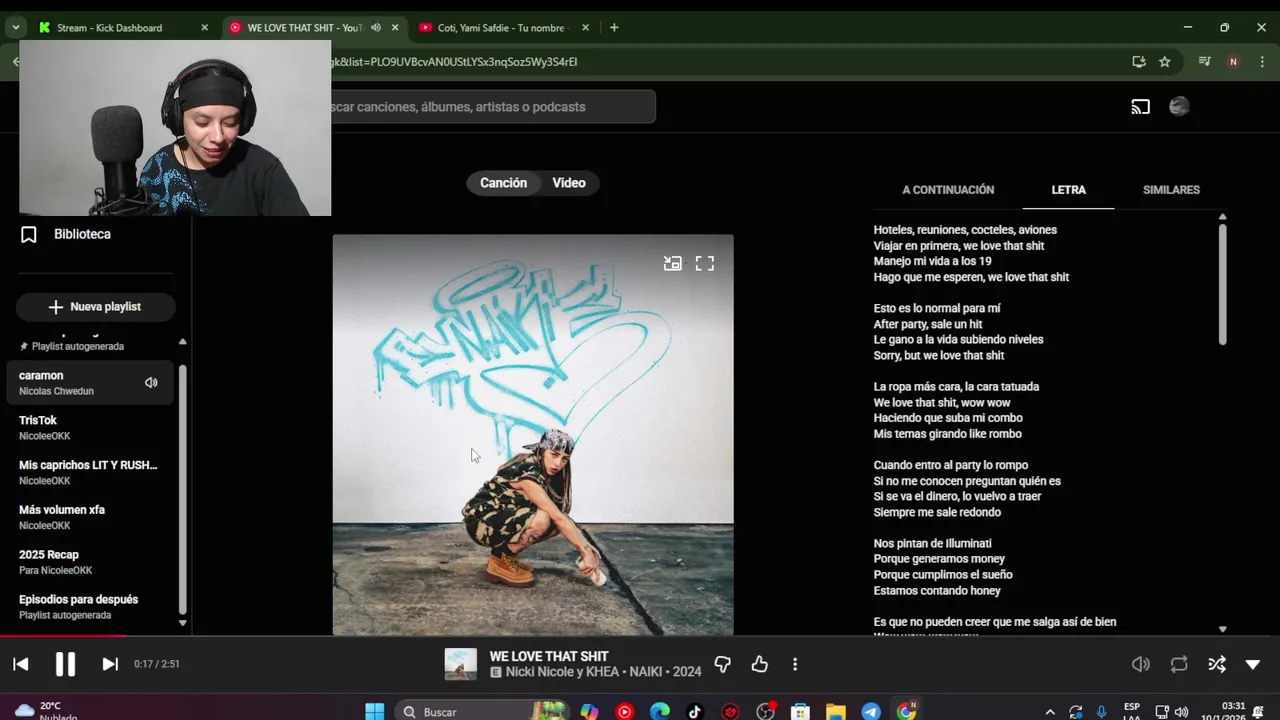The width and height of the screenshot is (1280, 720).
Task: Bookmark this page with the star
Action: coord(1165,62)
